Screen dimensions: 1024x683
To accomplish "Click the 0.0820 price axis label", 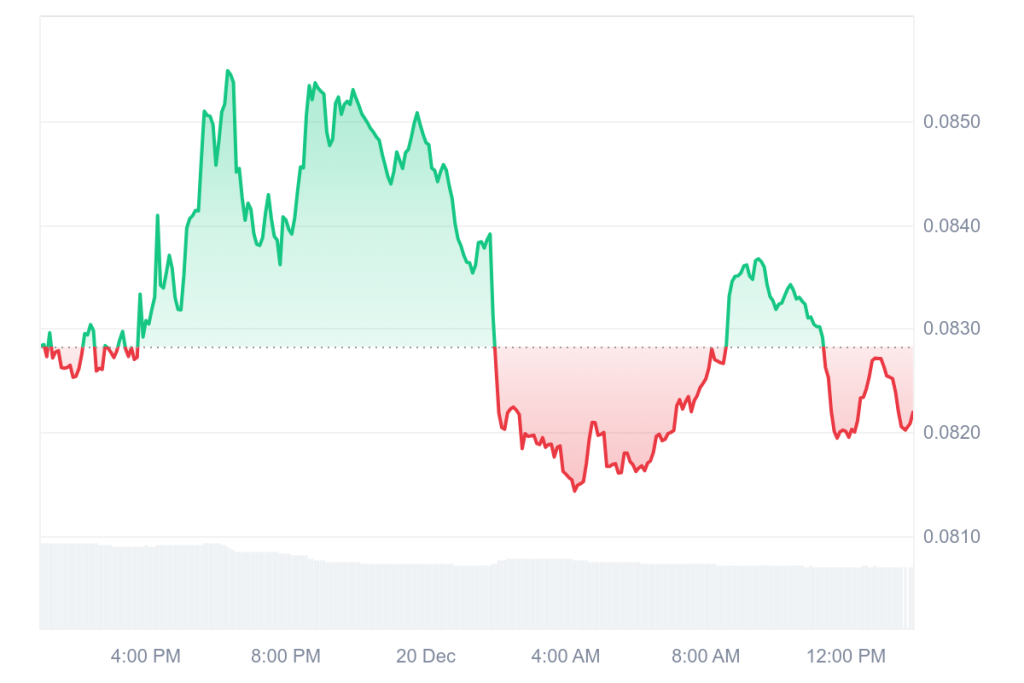I will (952, 433).
